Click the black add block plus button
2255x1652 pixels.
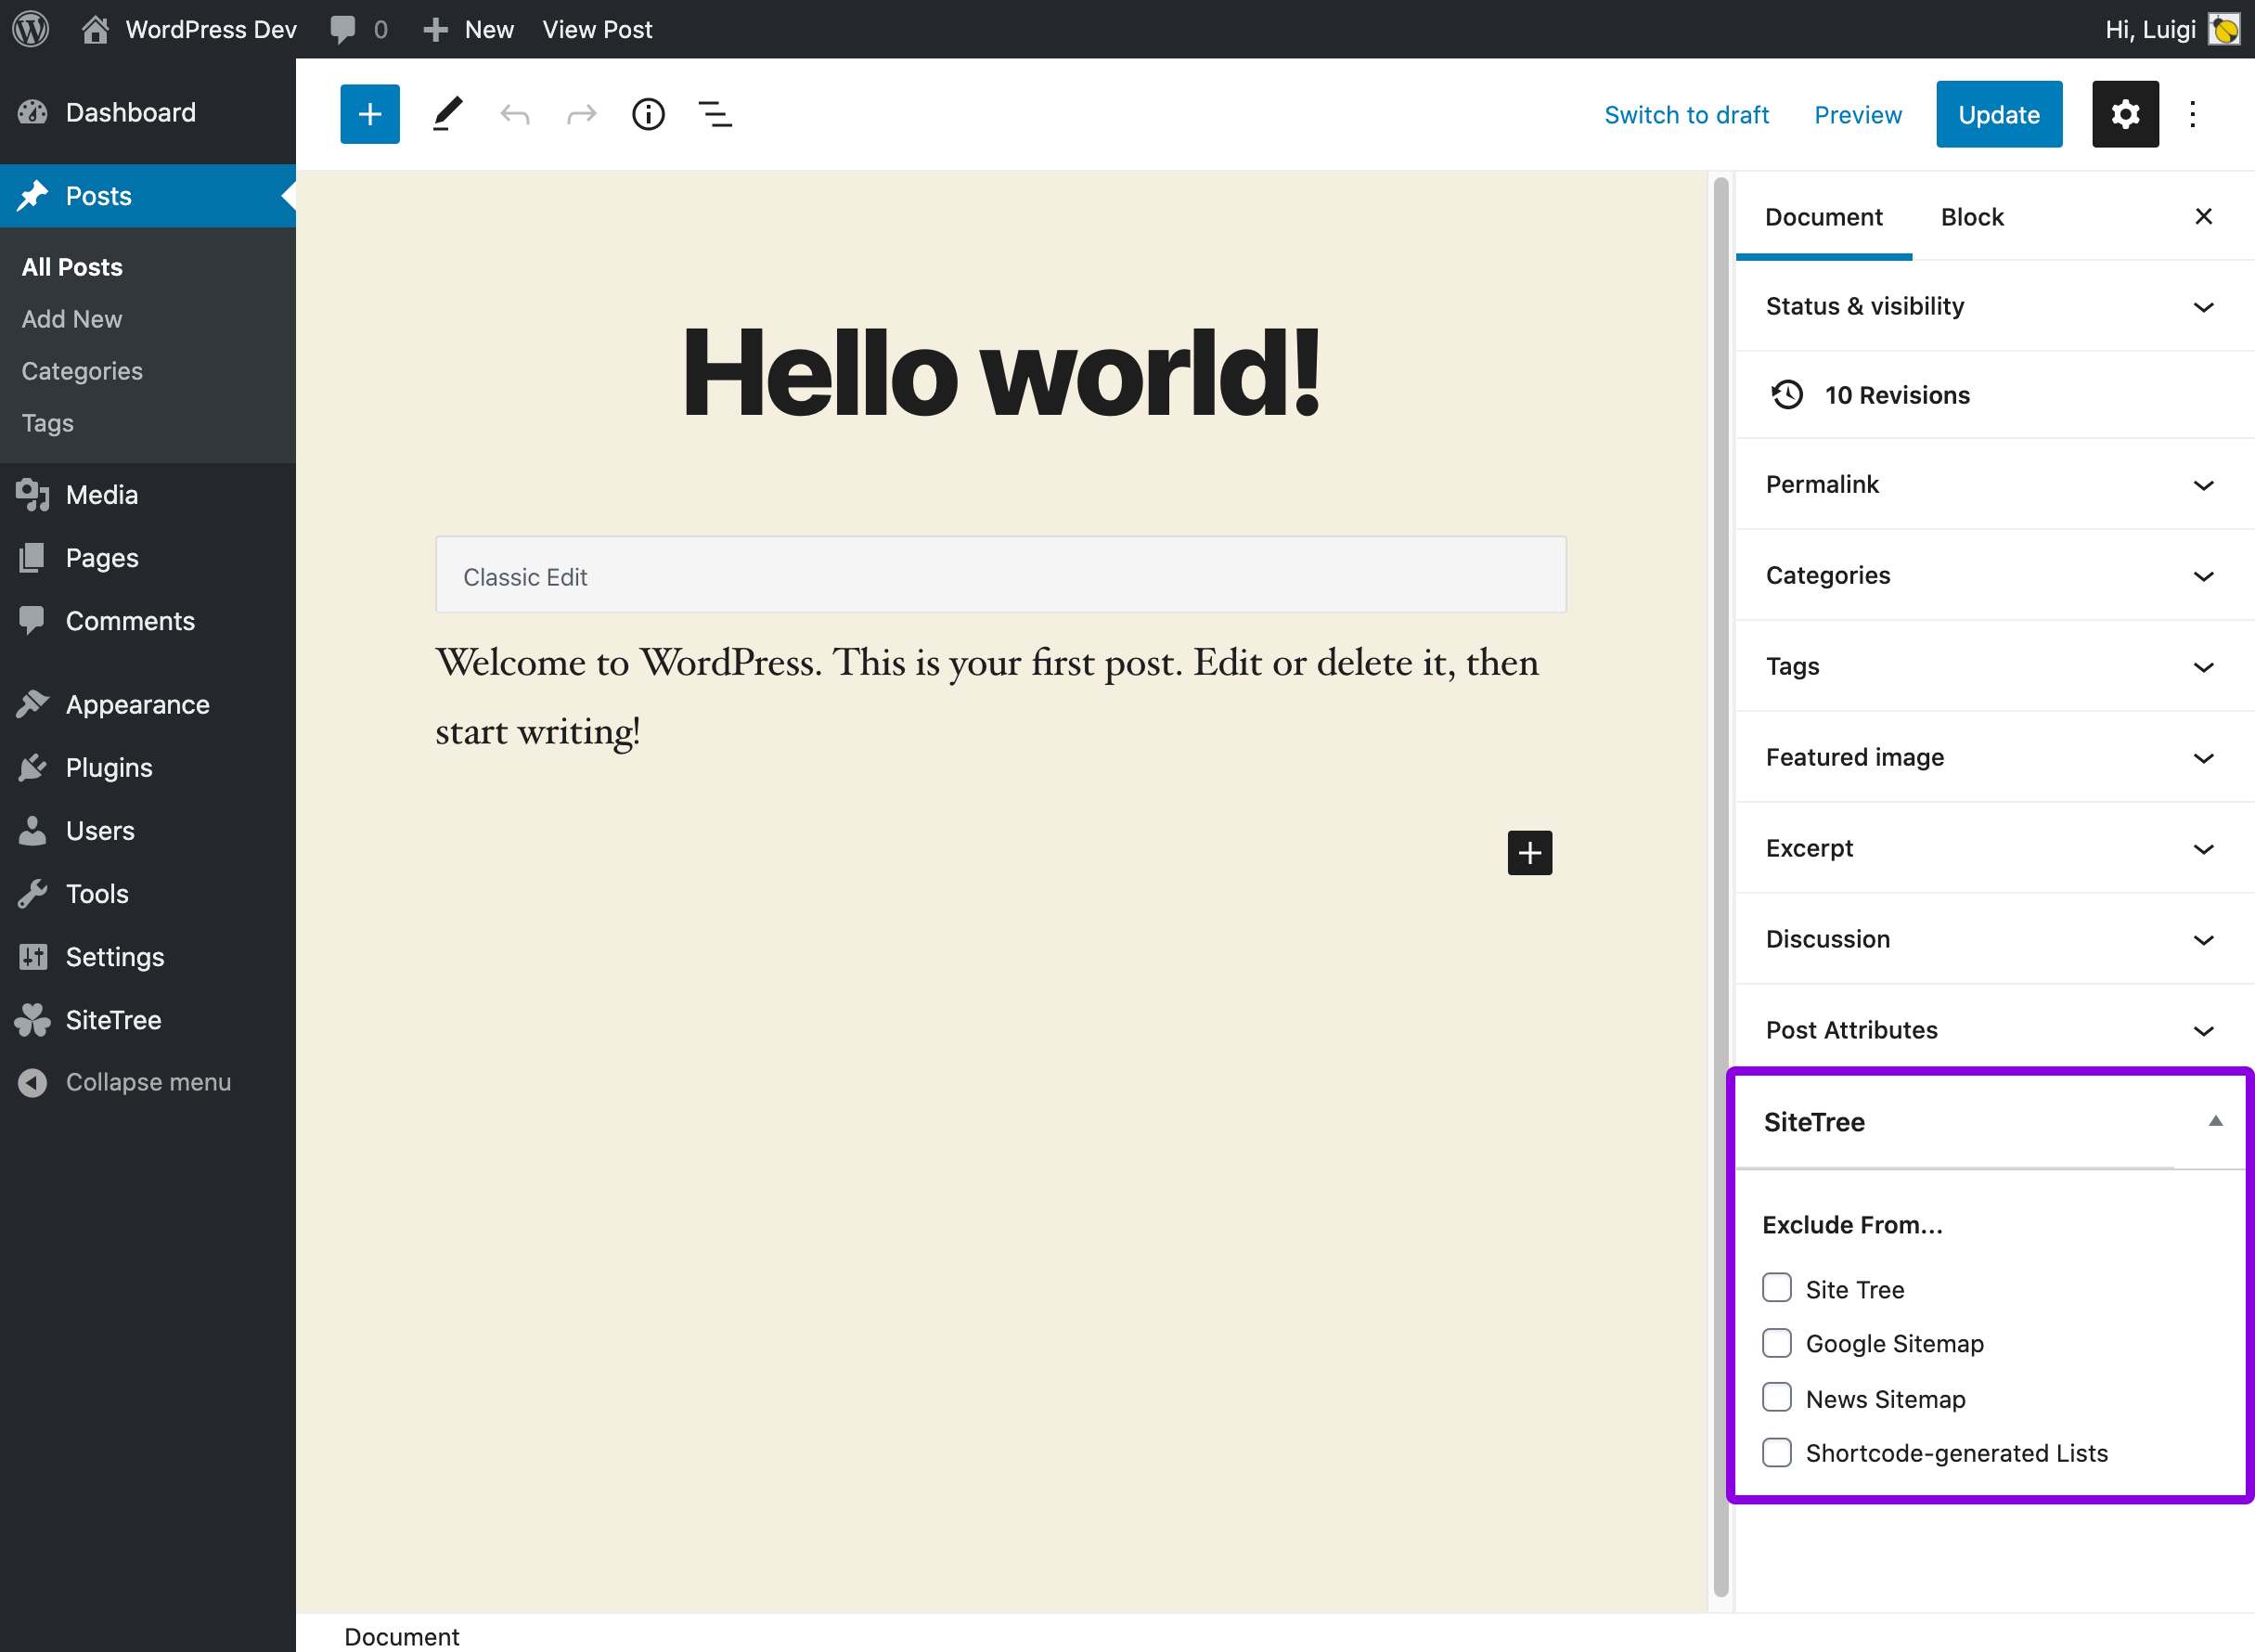1529,853
